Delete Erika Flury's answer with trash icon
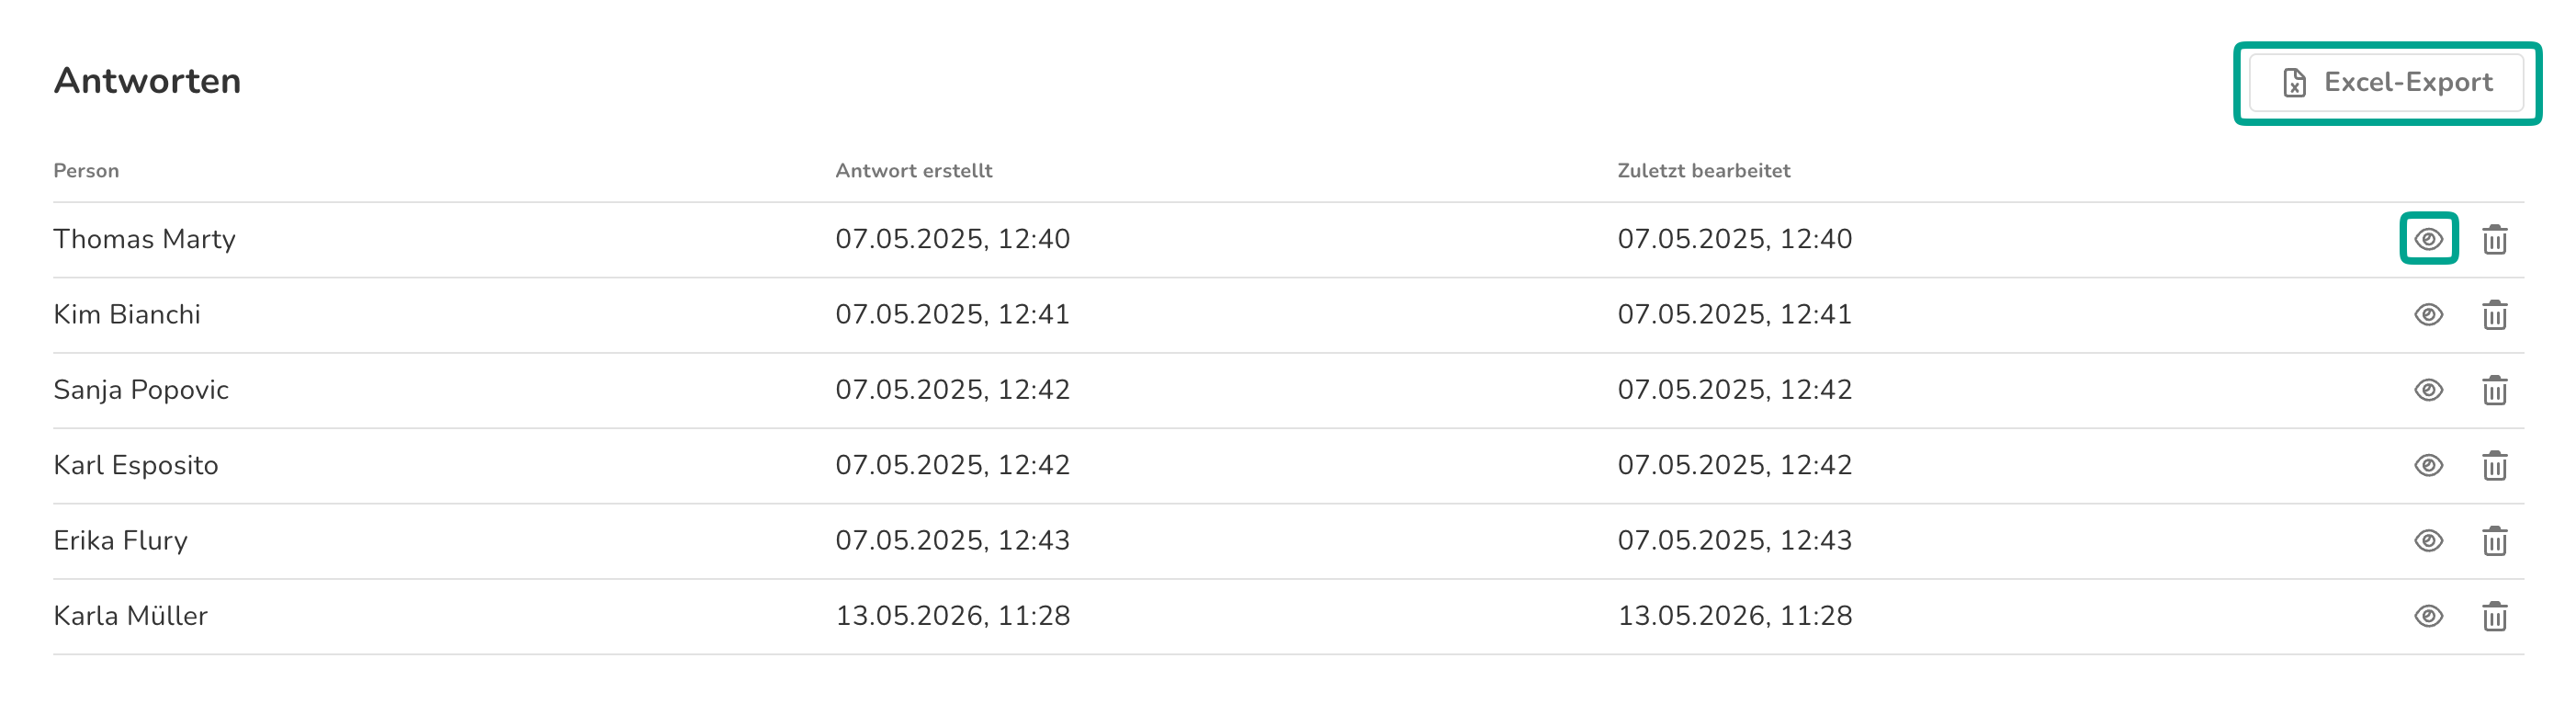 coord(2494,541)
